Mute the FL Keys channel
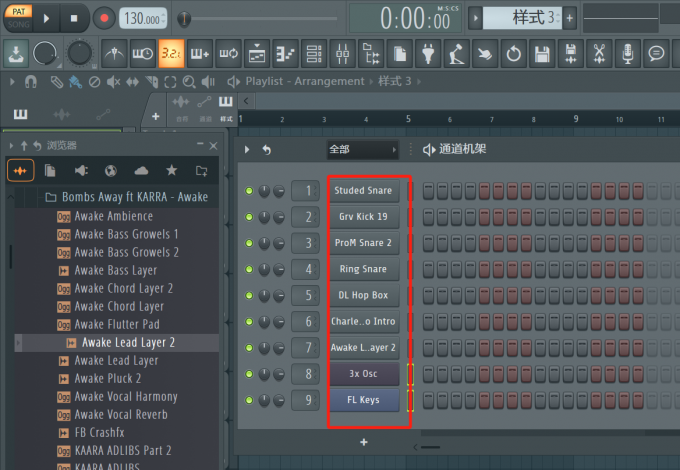 pyautogui.click(x=249, y=400)
